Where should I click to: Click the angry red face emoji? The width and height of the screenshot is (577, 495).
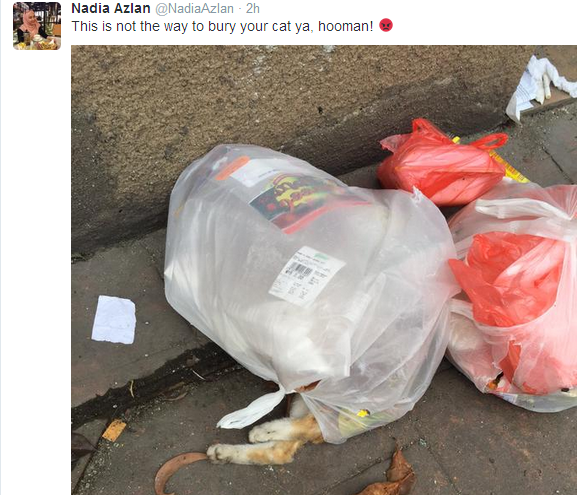[x=386, y=25]
